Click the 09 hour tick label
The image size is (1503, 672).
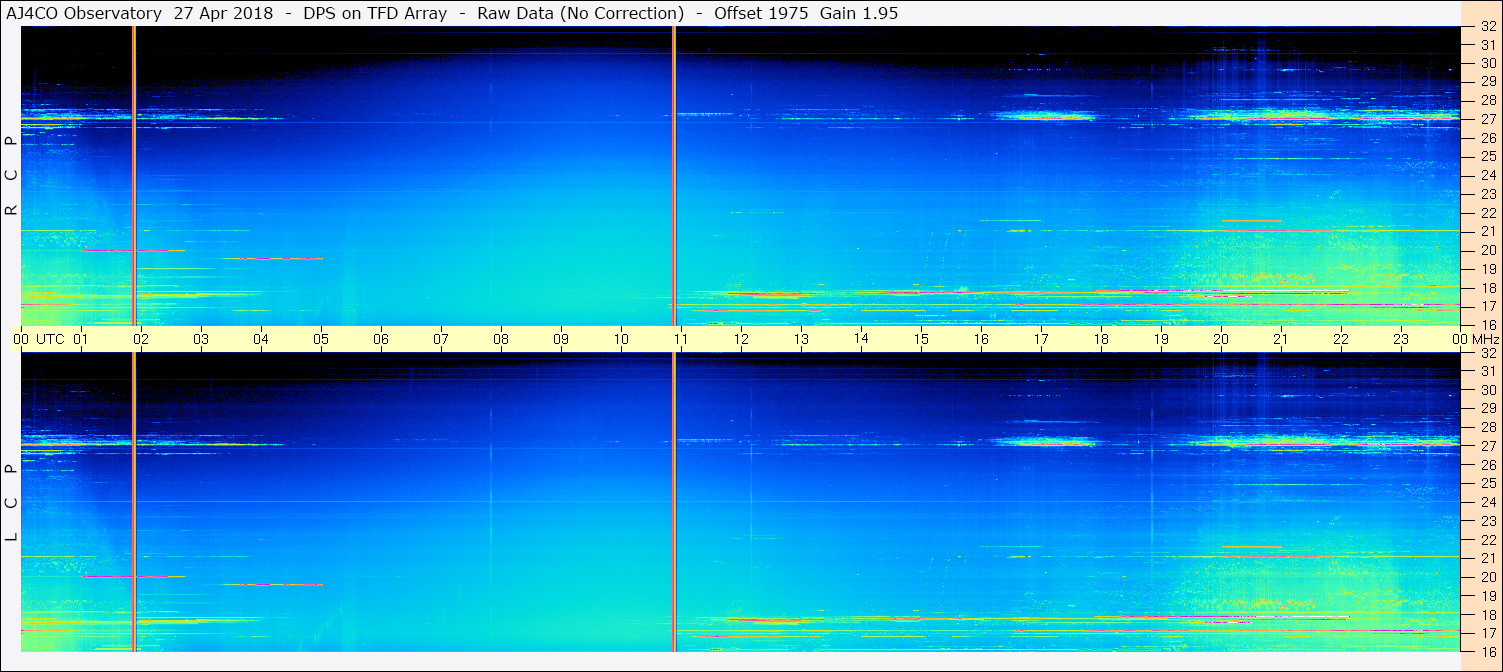tap(561, 339)
